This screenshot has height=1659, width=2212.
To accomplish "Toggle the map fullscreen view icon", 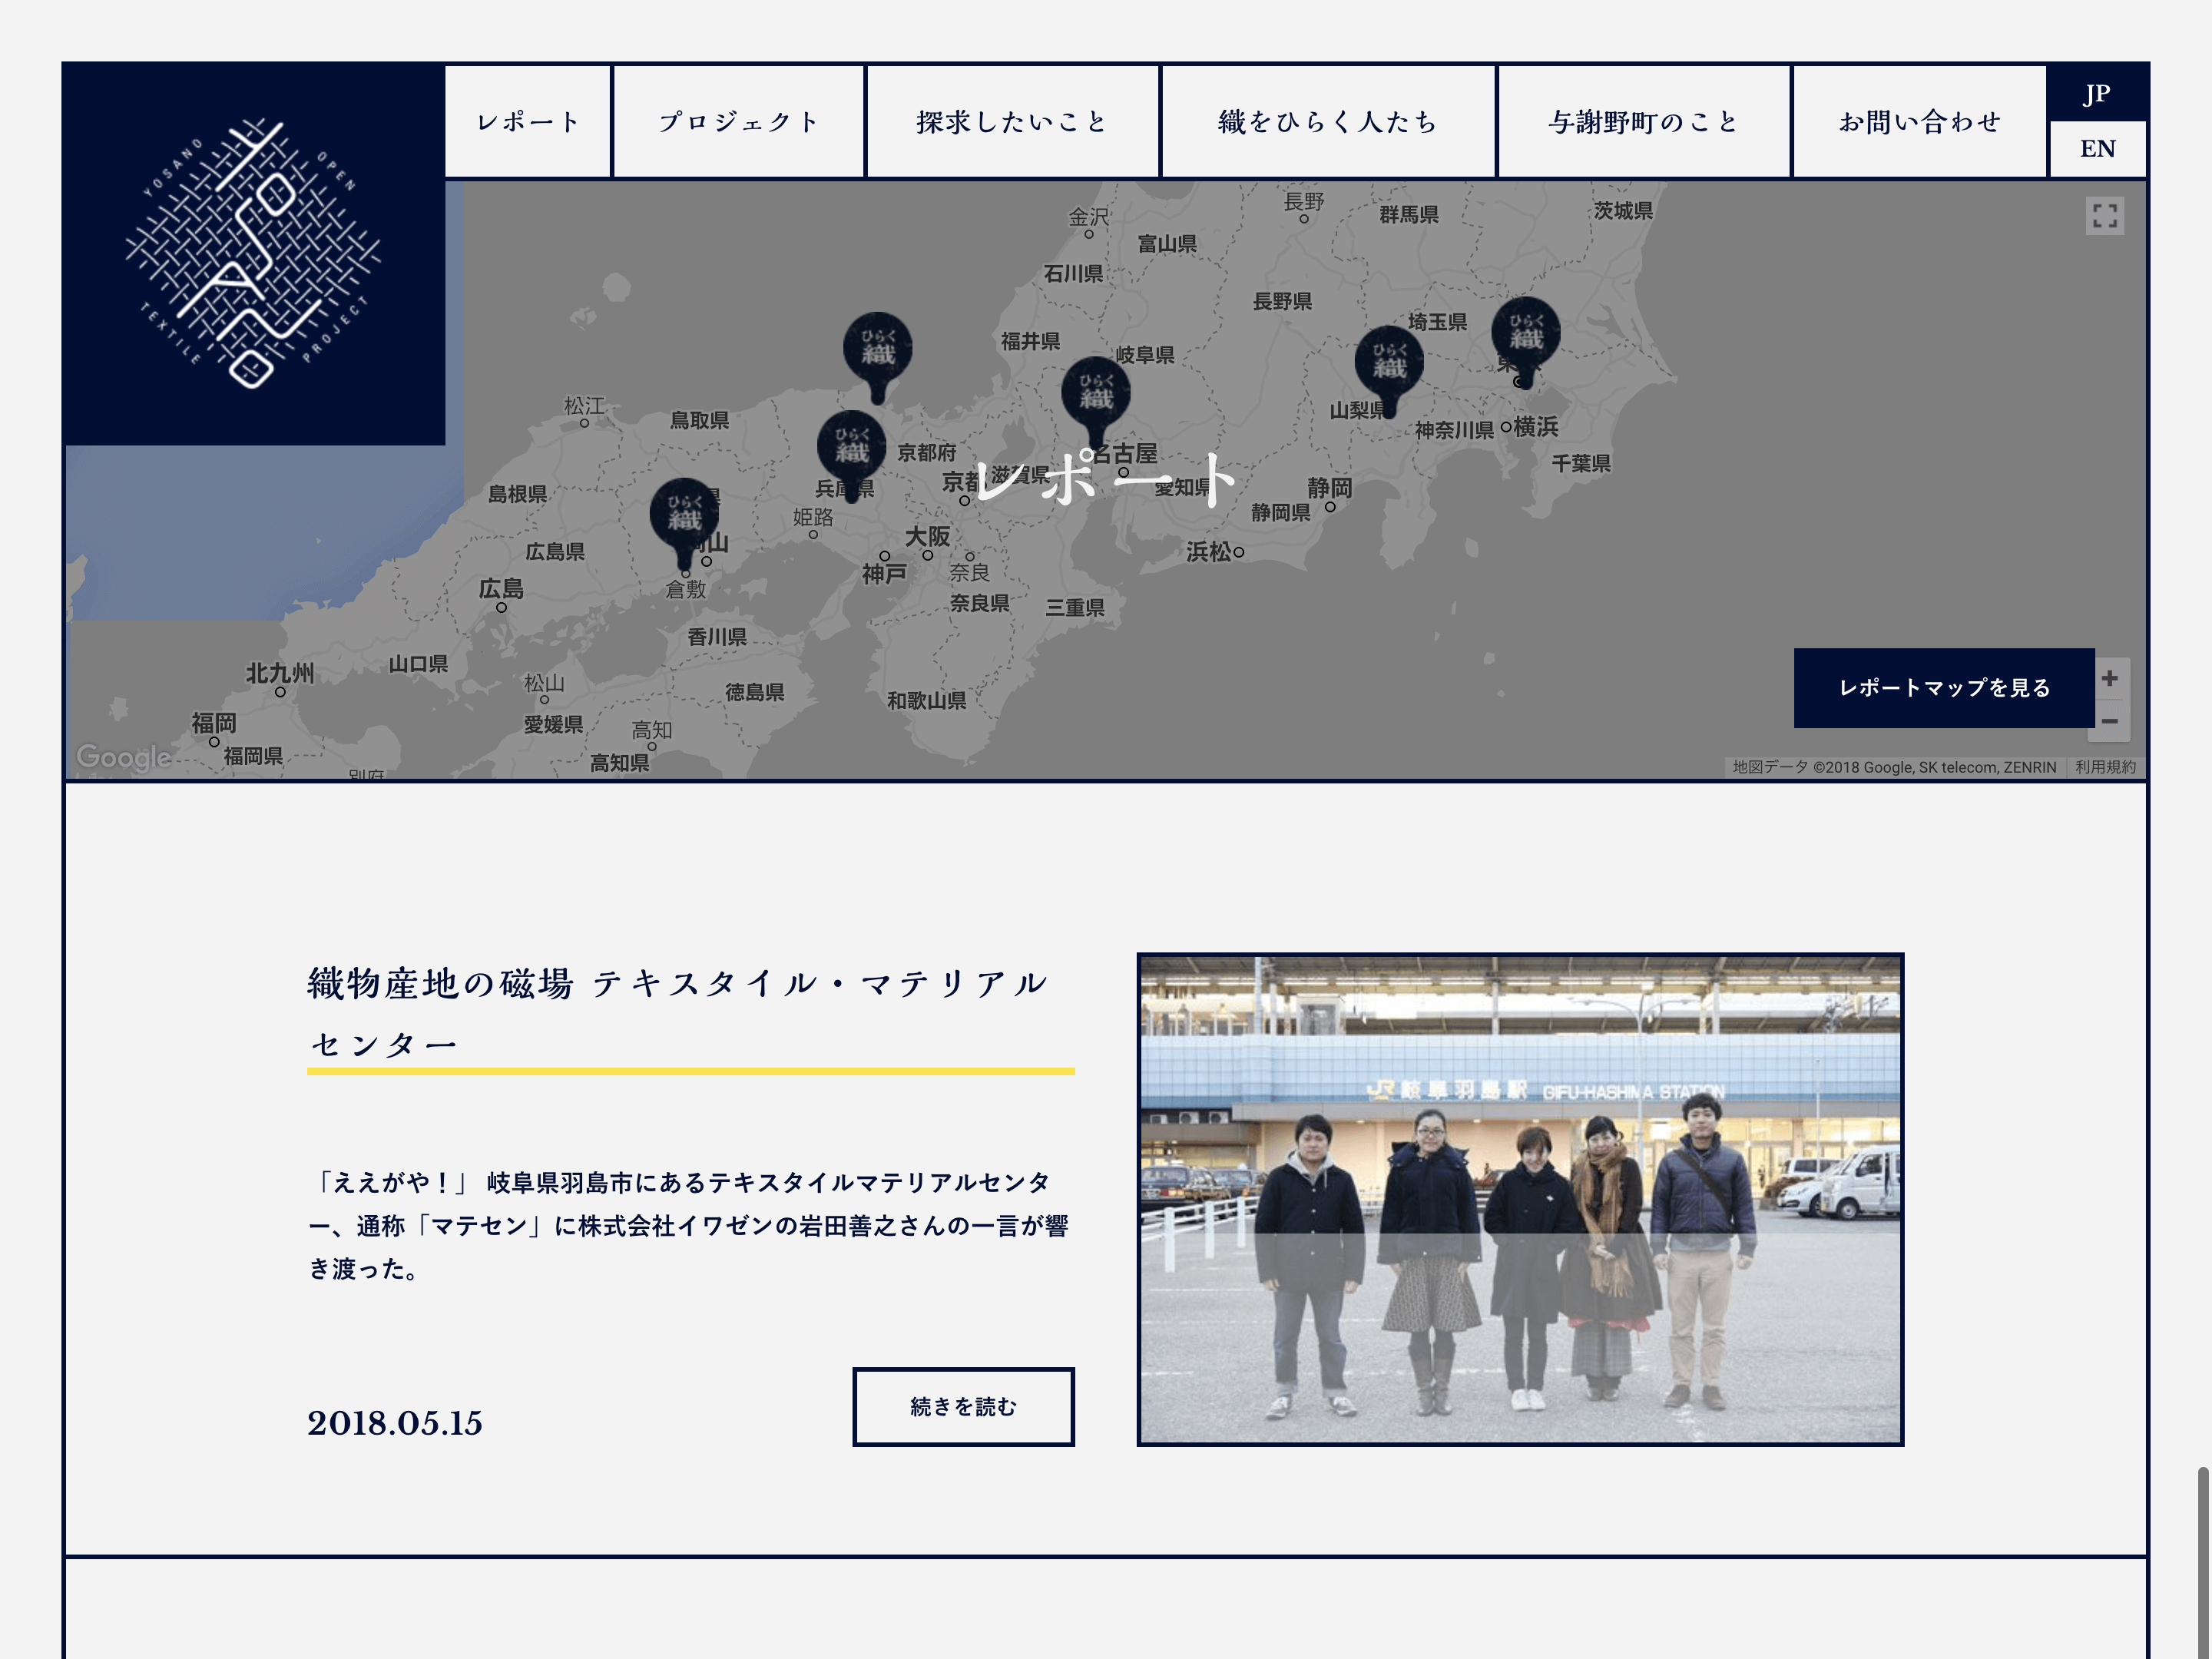I will 2104,216.
